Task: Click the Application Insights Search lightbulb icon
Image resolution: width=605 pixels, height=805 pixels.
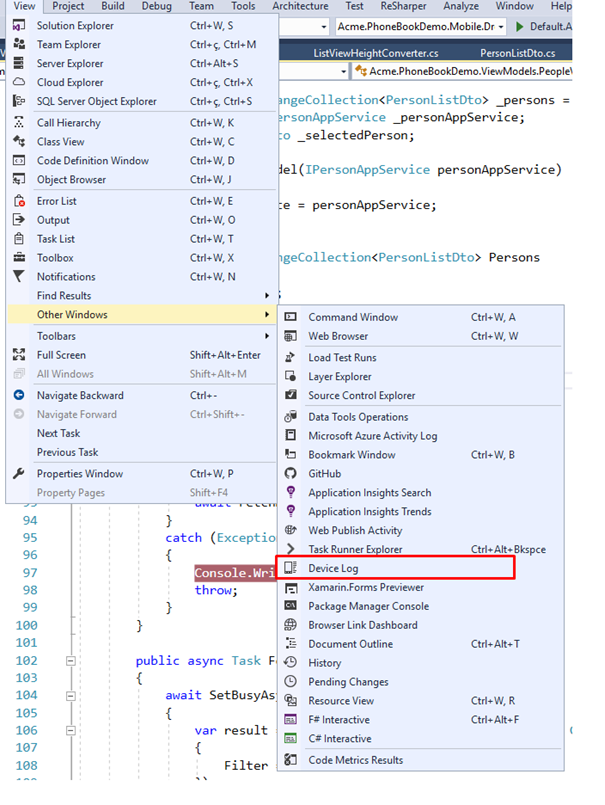Action: tap(291, 492)
